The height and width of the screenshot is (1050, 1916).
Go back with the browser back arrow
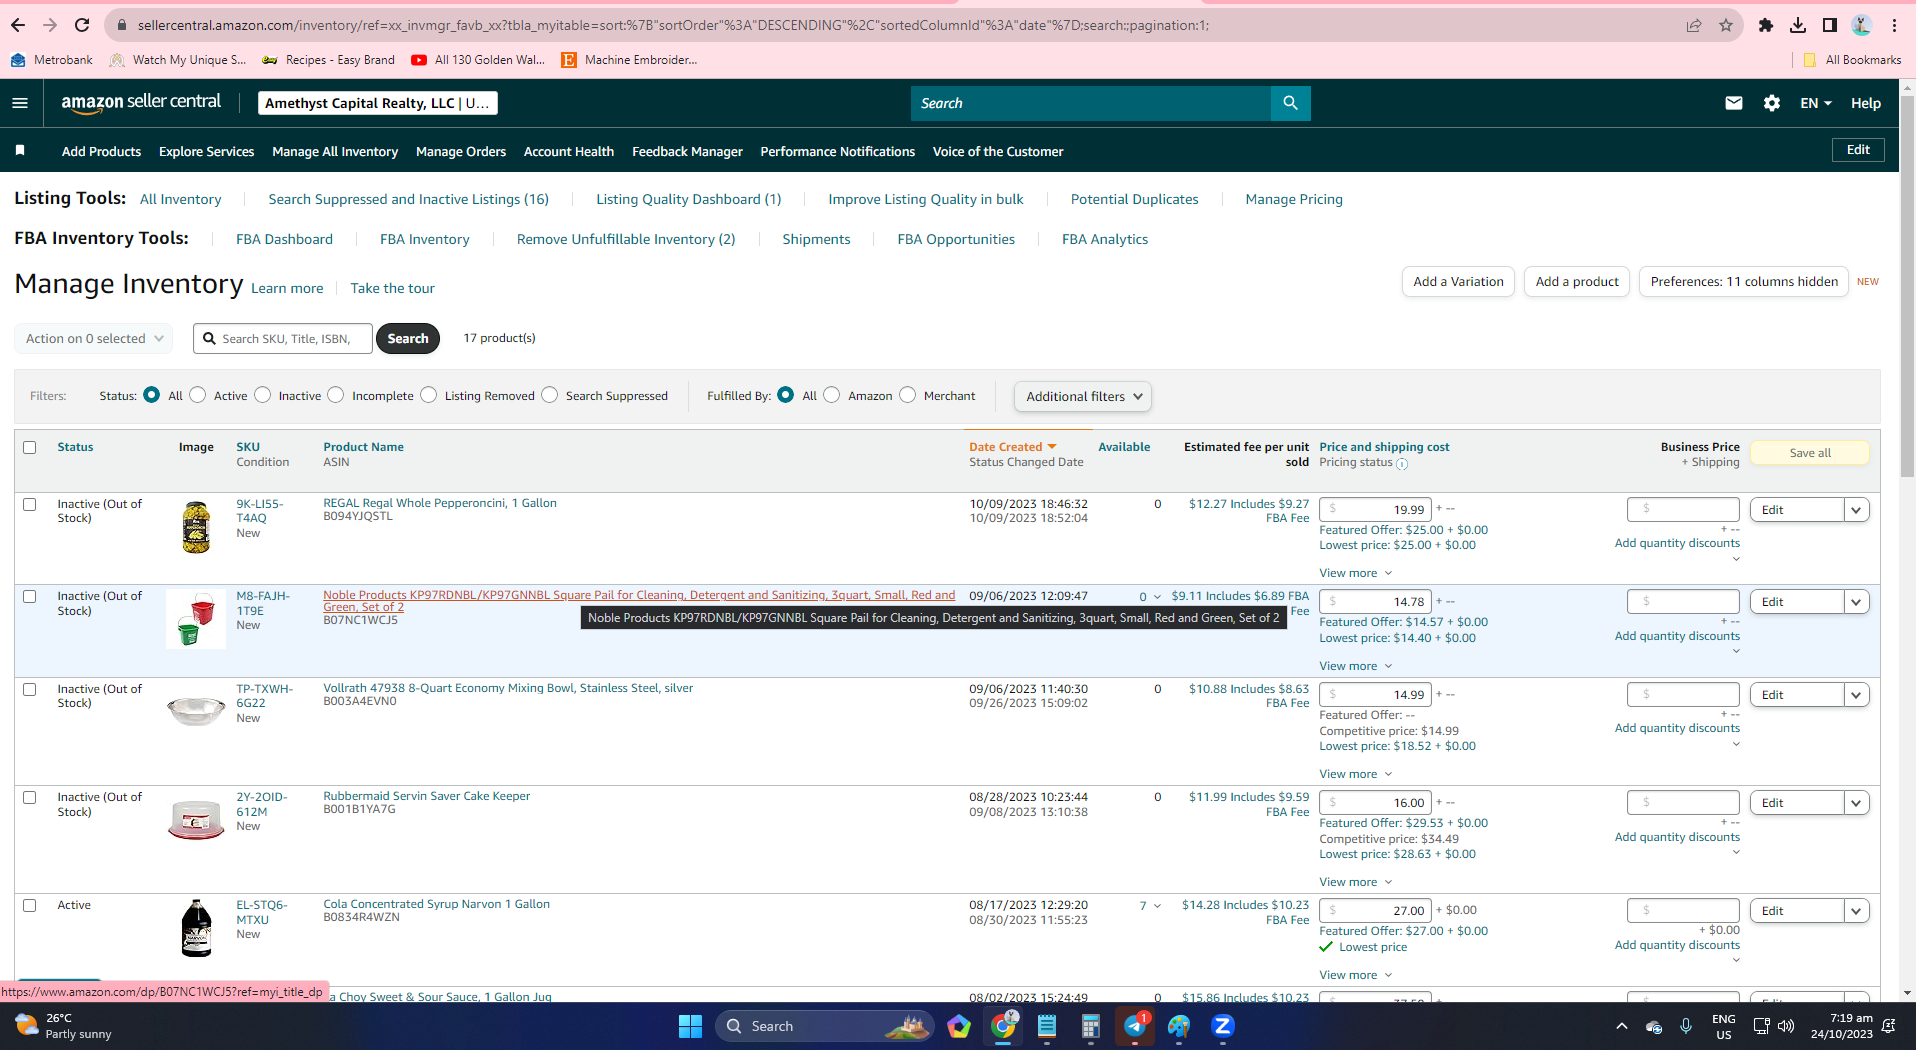[18, 25]
